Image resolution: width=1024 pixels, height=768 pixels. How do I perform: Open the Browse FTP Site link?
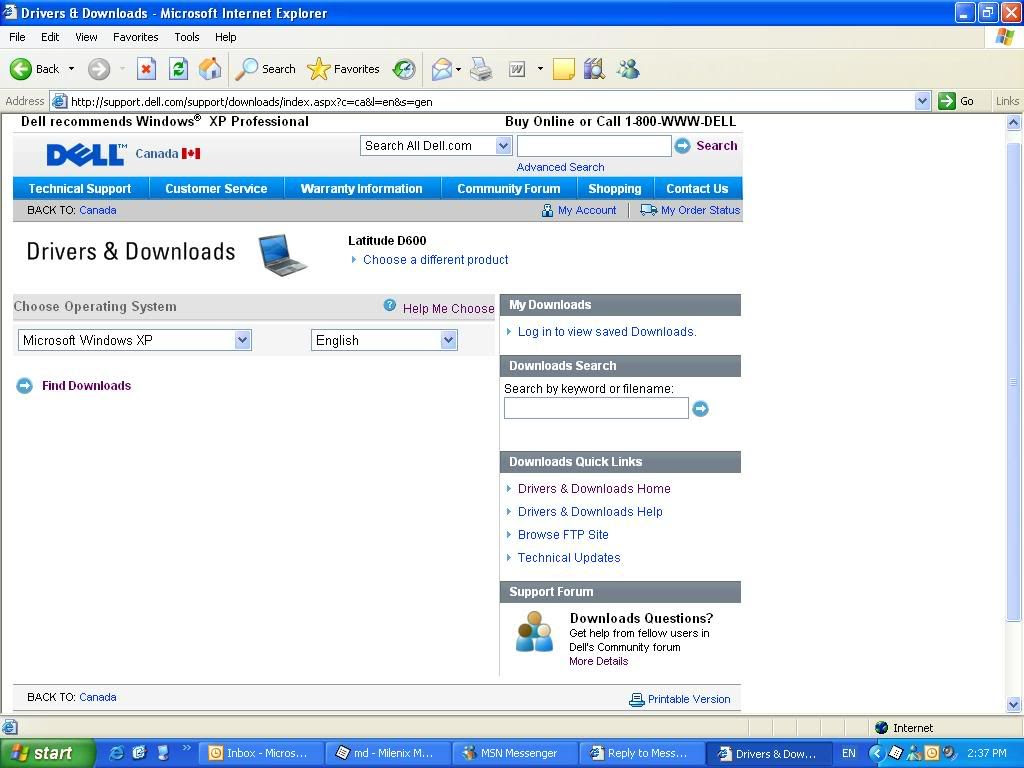(563, 535)
